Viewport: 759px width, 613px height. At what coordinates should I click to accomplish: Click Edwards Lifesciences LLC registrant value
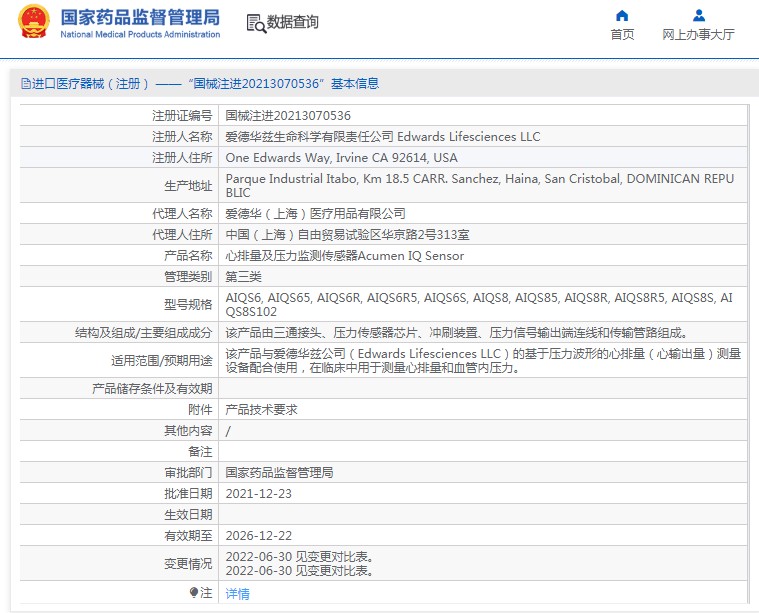pos(382,137)
